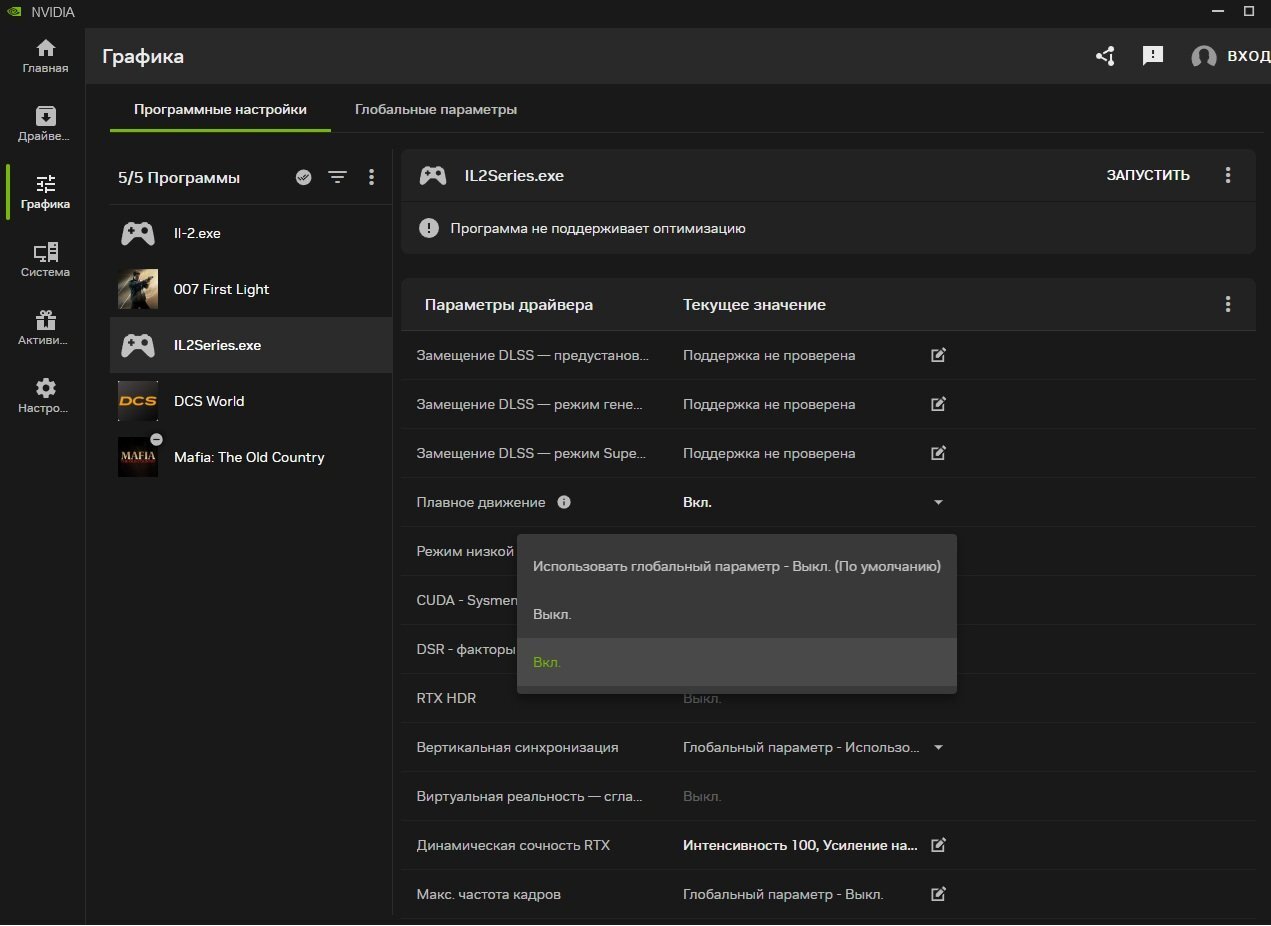Click the ВХОД login button
Image resolution: width=1271 pixels, height=926 pixels.
[1248, 56]
